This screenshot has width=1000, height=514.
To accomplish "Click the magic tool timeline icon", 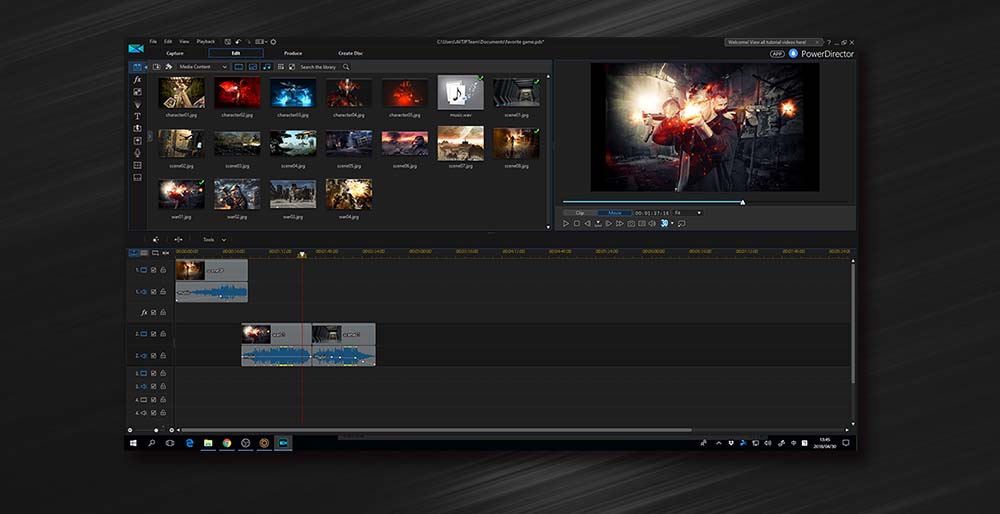I will coord(156,240).
